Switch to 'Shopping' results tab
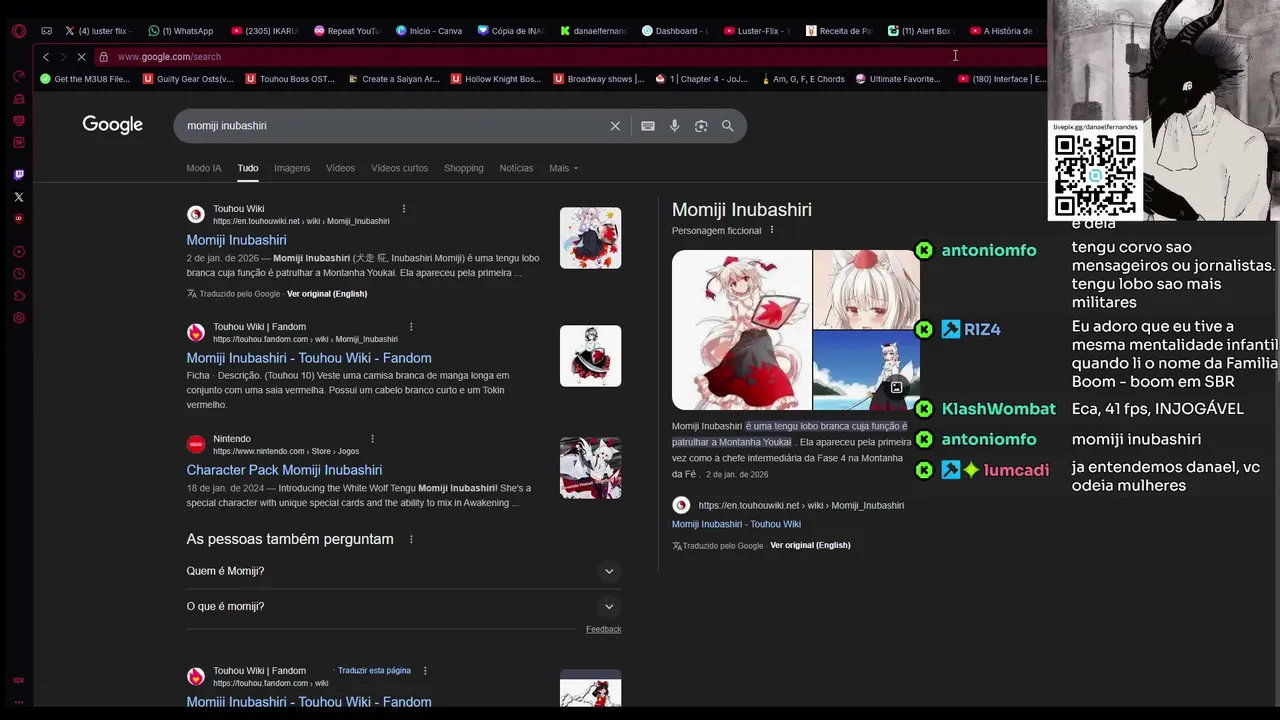The image size is (1280, 720). 464,168
